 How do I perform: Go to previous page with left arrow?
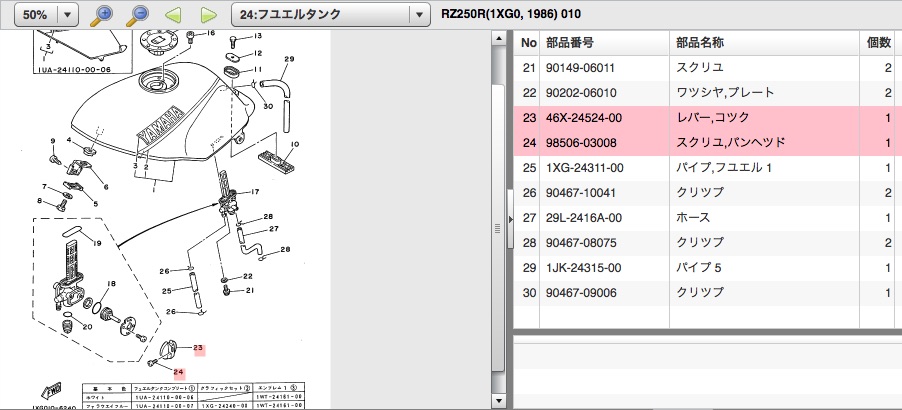pyautogui.click(x=173, y=15)
